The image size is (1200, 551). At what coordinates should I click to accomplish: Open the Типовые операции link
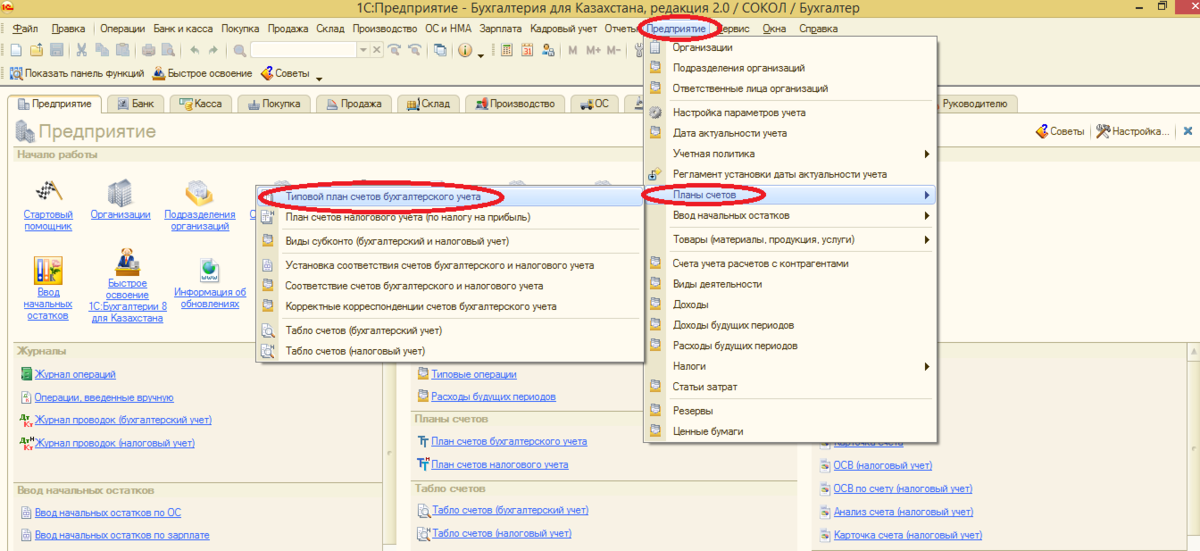(x=474, y=374)
